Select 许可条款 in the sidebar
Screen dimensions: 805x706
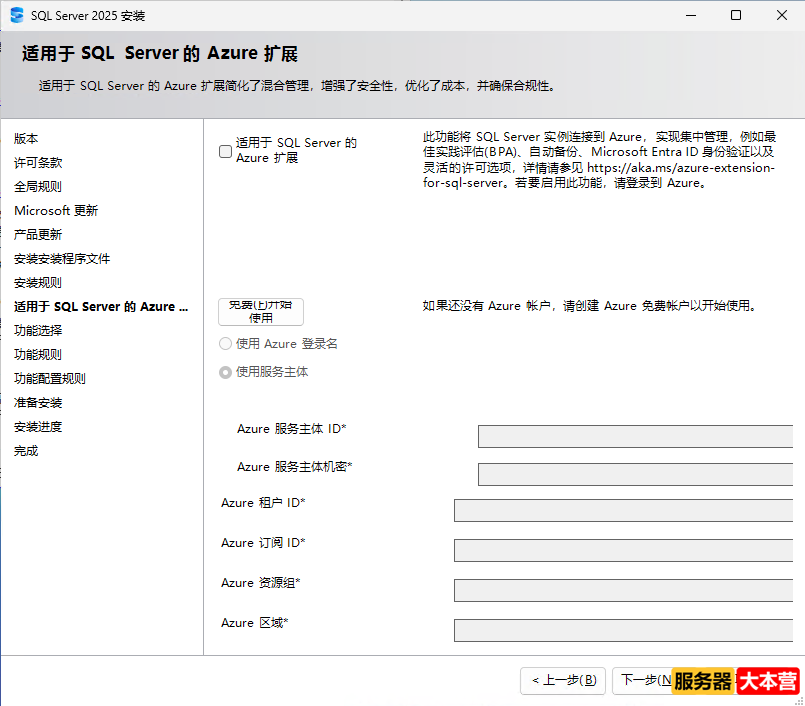[37, 163]
